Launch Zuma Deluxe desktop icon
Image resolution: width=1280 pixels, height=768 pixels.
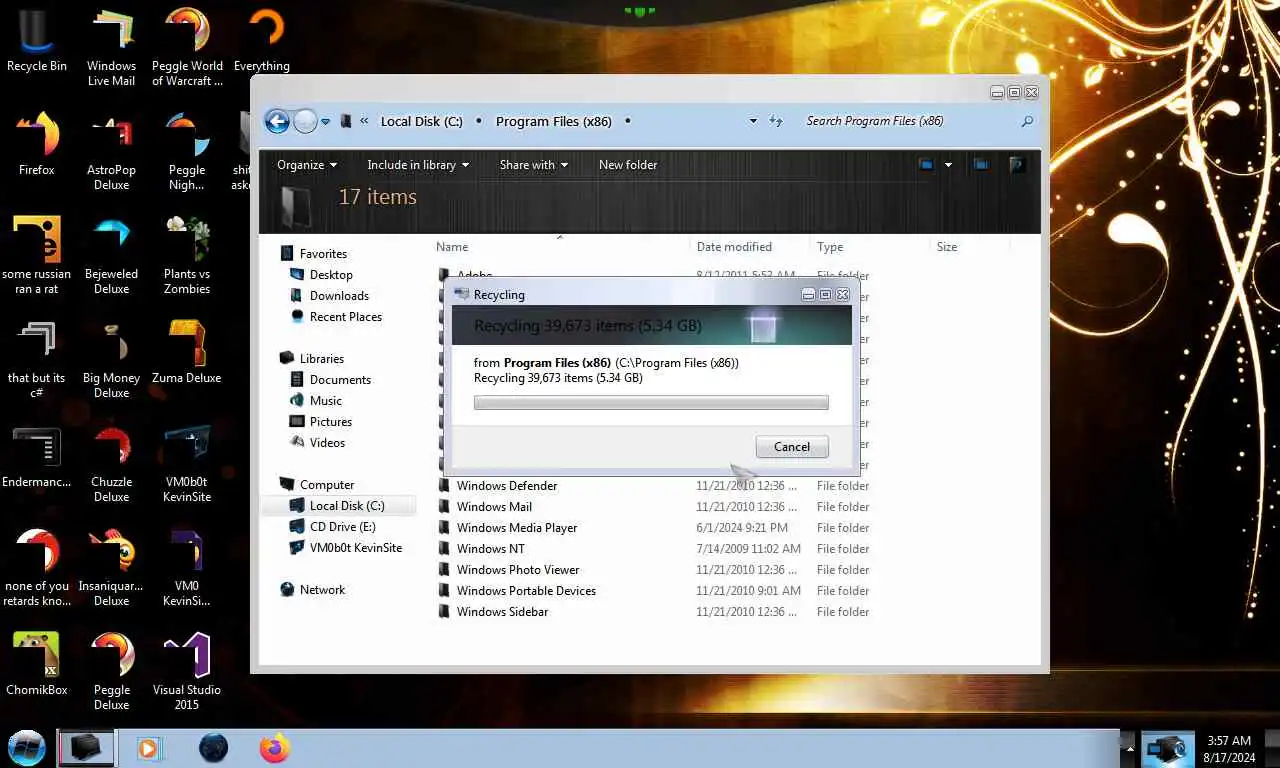[187, 353]
